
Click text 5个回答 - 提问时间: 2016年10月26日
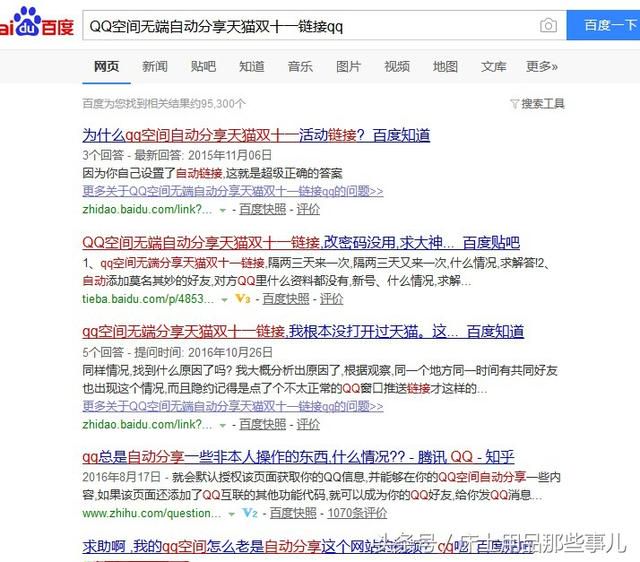[x=178, y=352]
